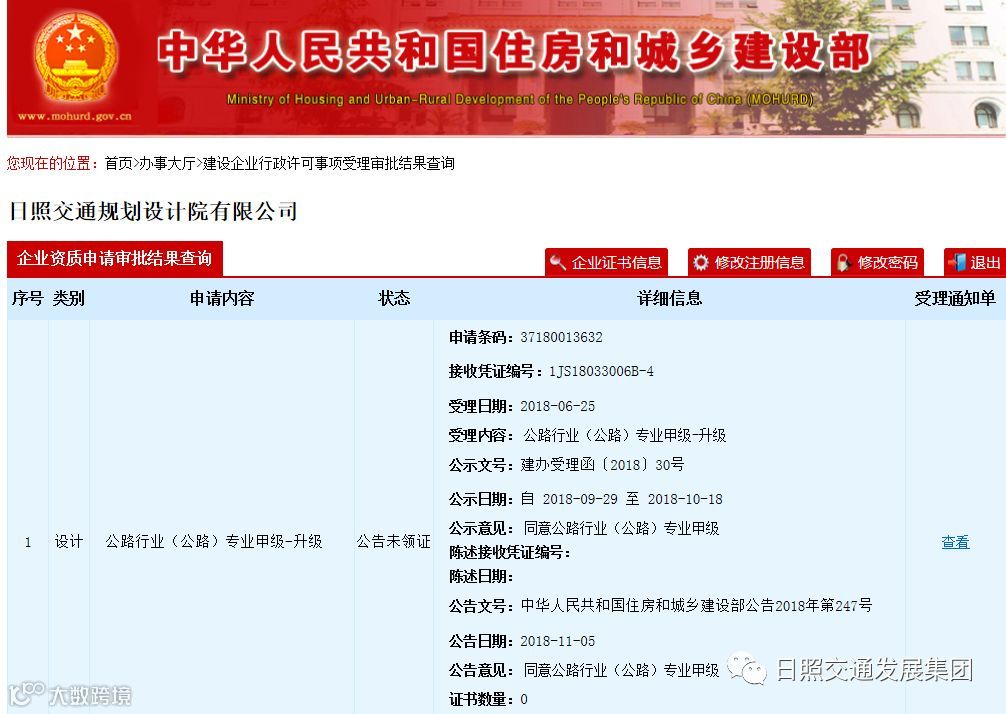Log out with 退出 button

click(975, 262)
